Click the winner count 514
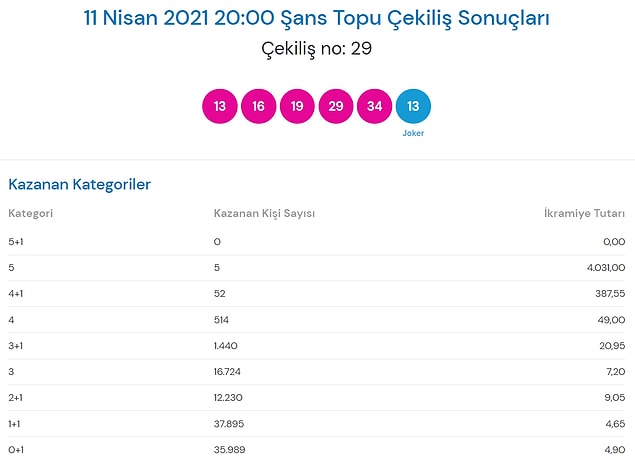635x461 pixels. (221, 320)
